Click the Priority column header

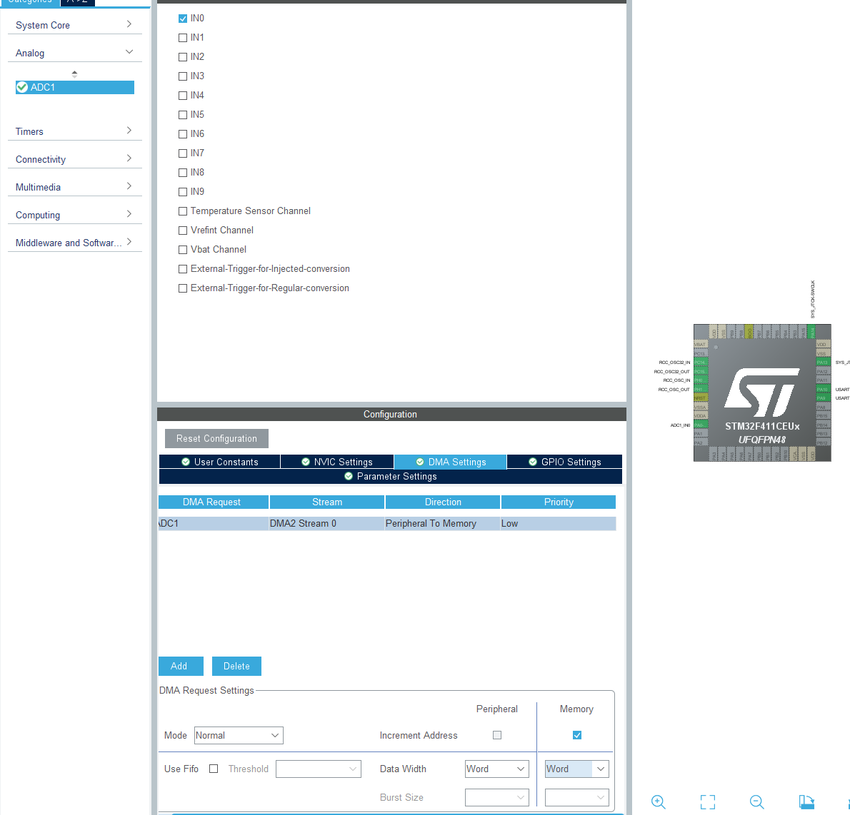tap(558, 502)
